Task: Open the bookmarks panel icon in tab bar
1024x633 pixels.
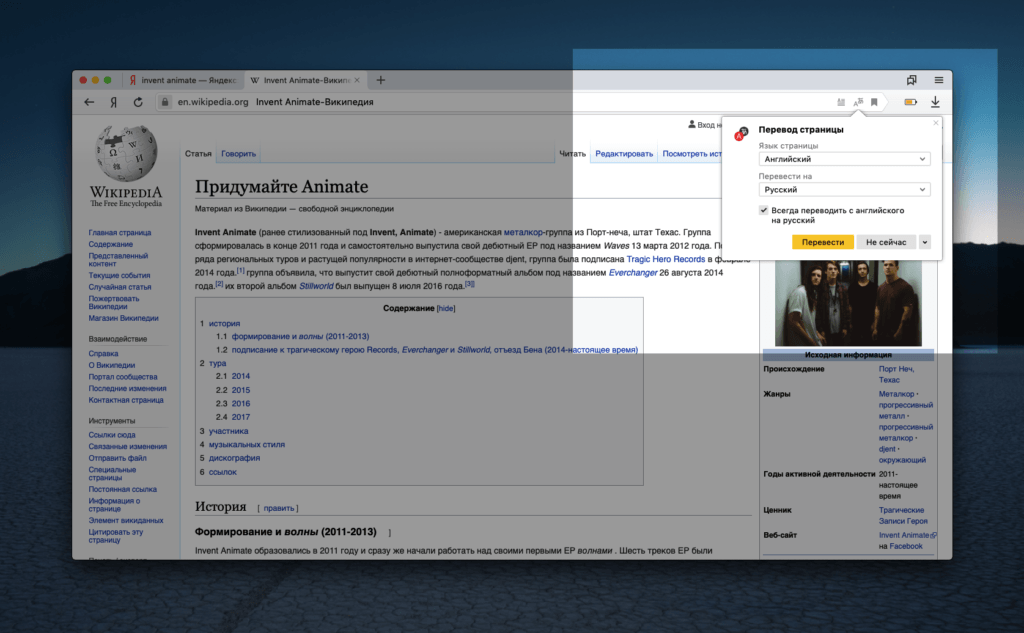Action: click(912, 80)
